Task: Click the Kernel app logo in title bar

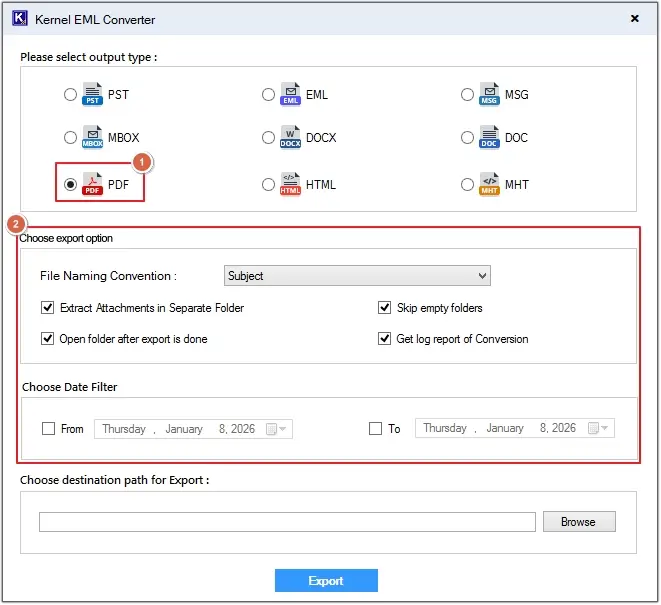Action: (20, 19)
